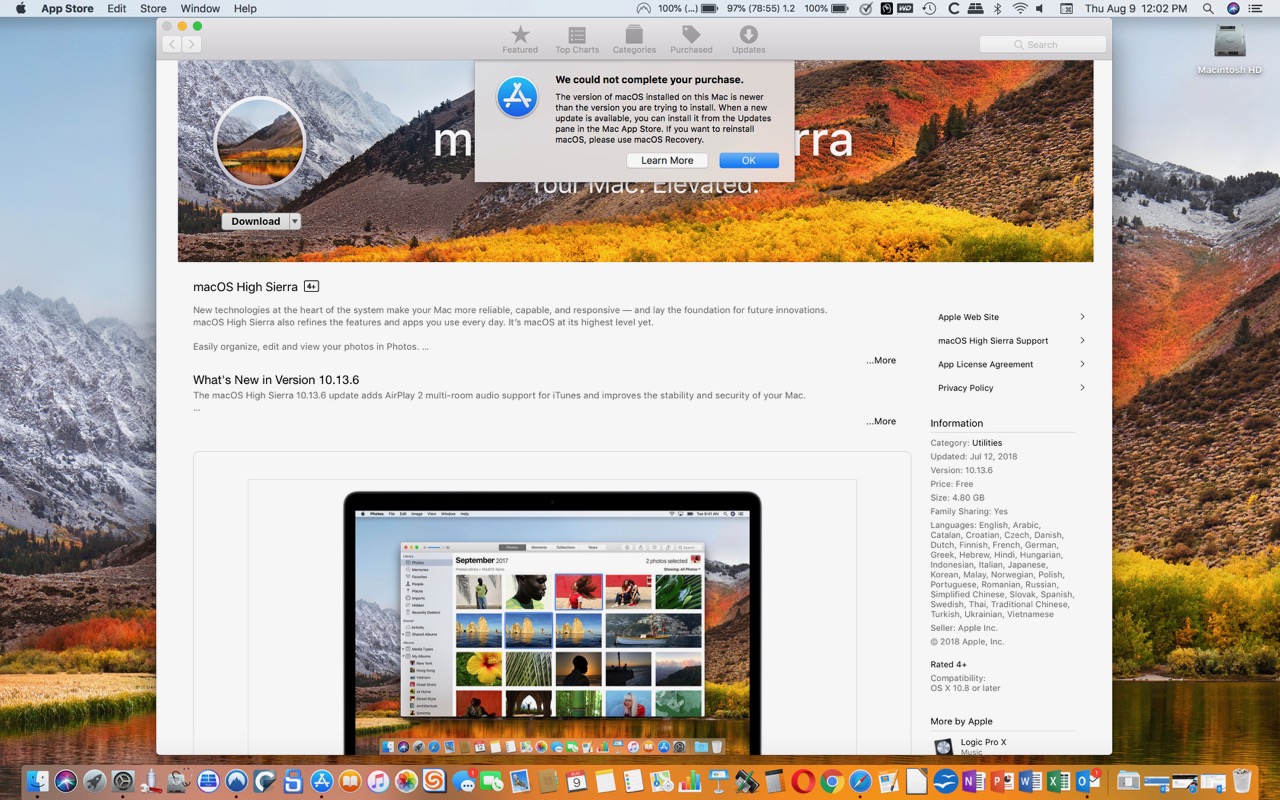Open the Download button dropdown arrow
The height and width of the screenshot is (800, 1280).
(x=295, y=221)
